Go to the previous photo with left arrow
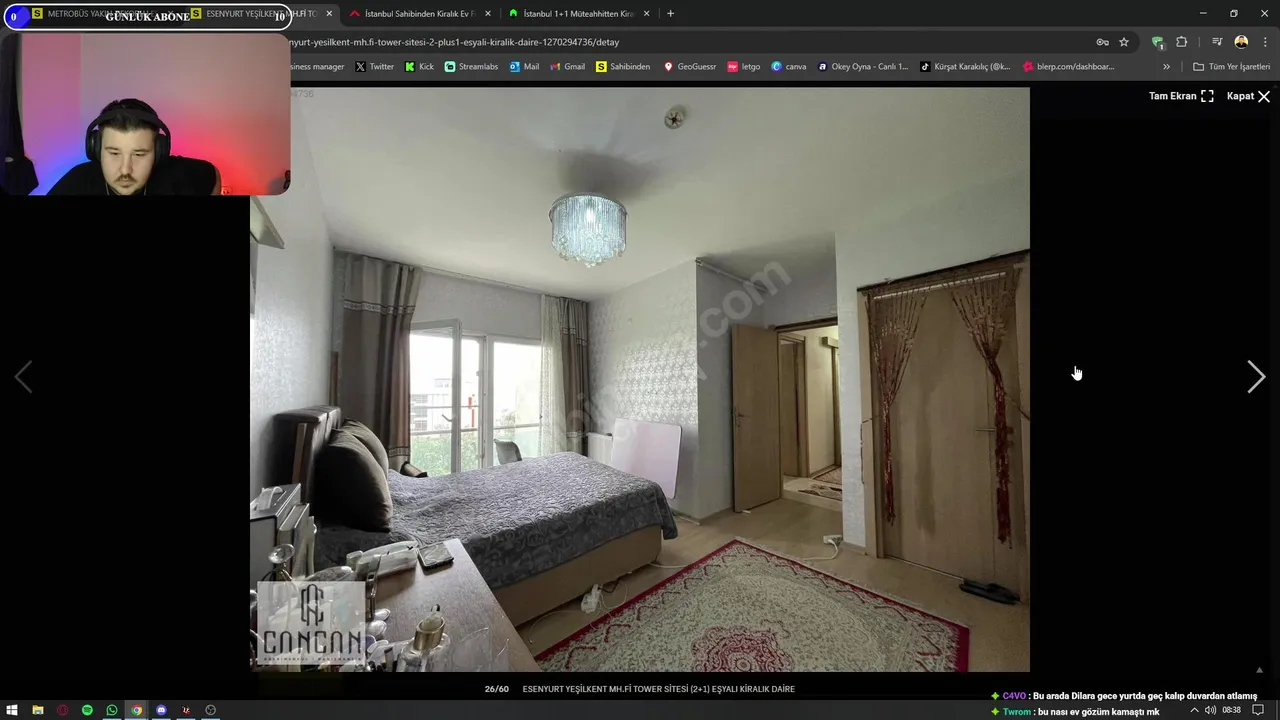The width and height of the screenshot is (1280, 720). point(23,377)
